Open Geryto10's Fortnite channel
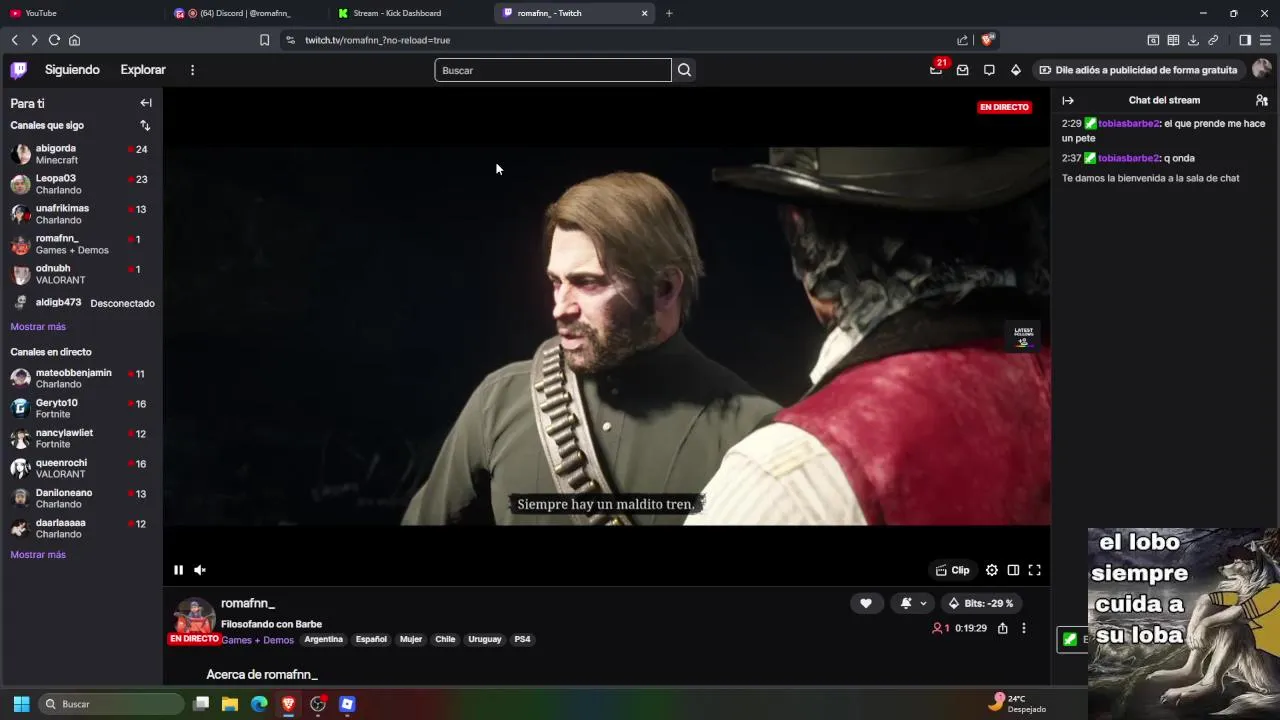Image resolution: width=1280 pixels, height=720 pixels. point(81,408)
